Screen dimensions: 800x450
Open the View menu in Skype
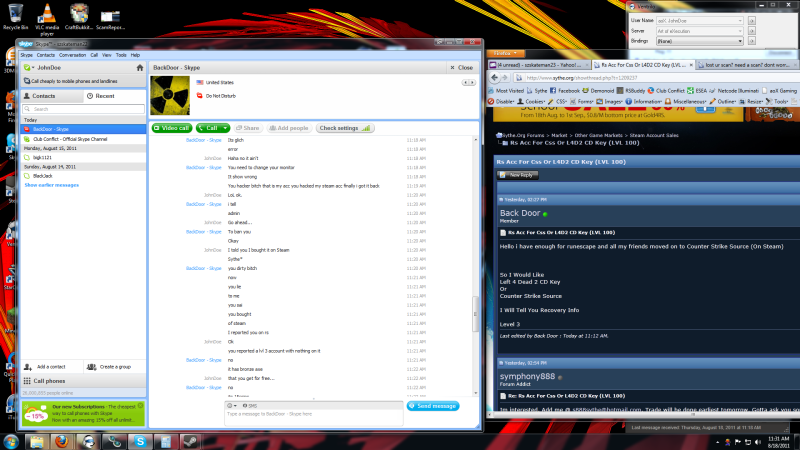point(106,55)
